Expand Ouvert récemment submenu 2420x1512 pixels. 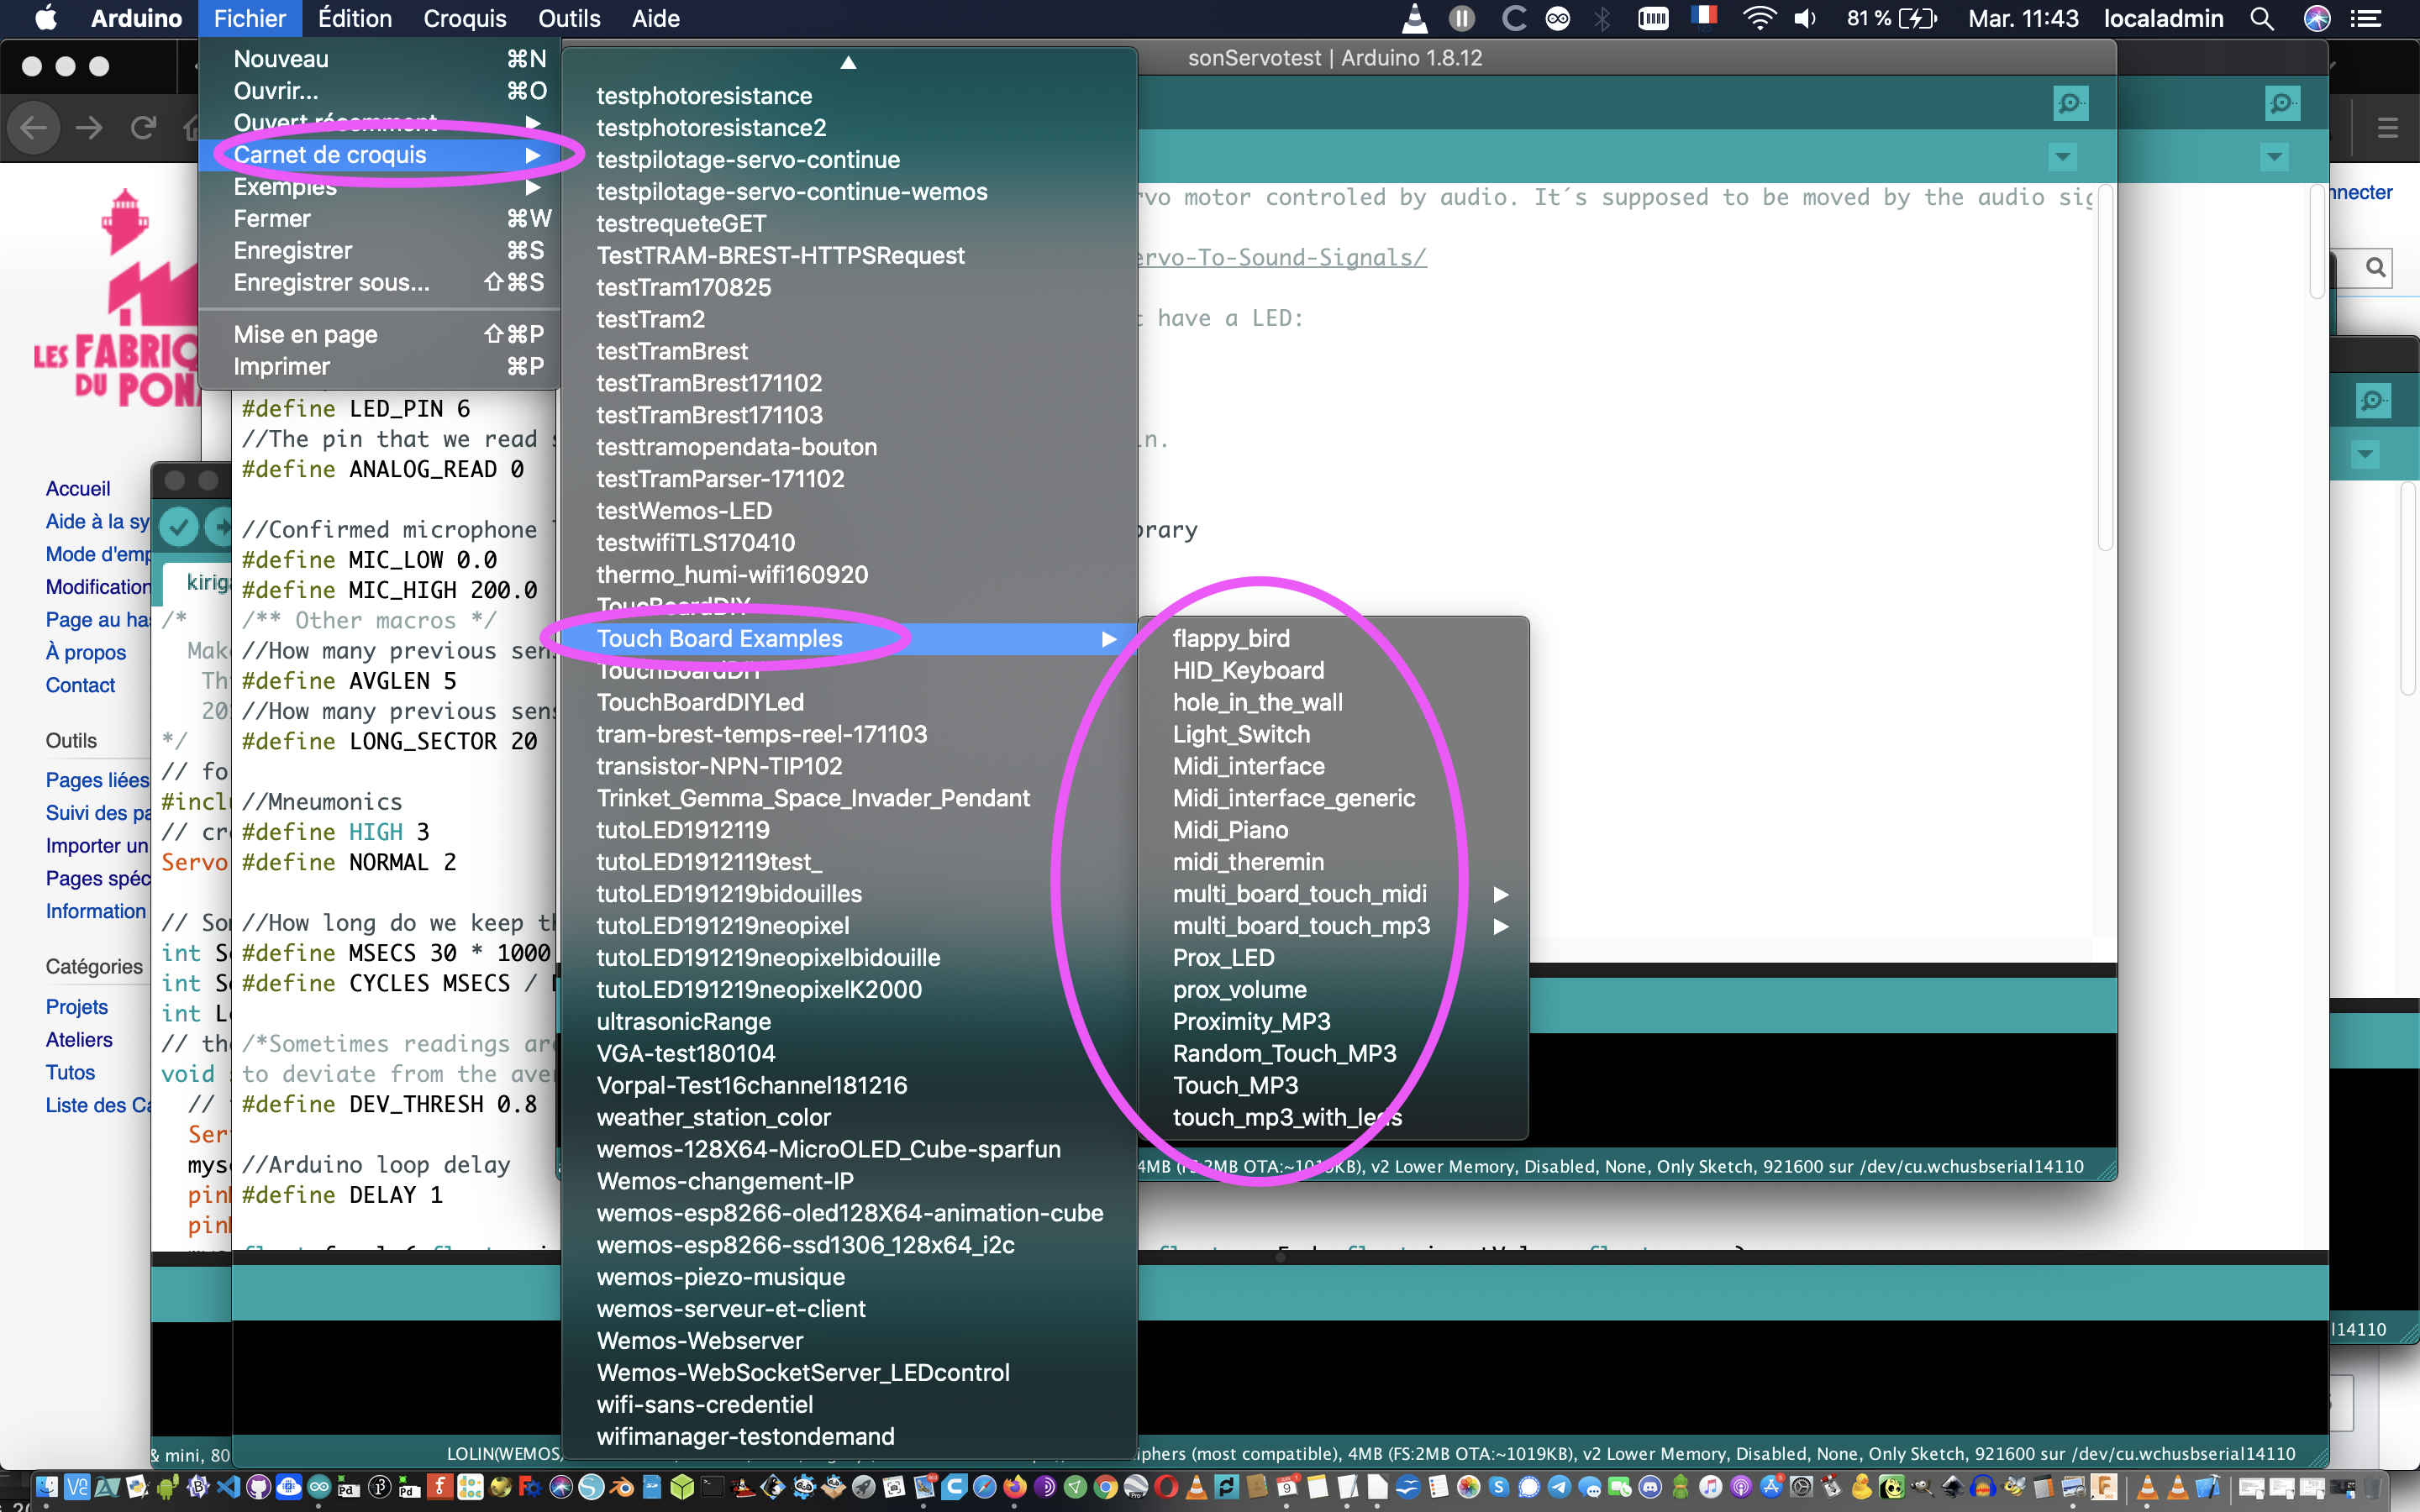(380, 123)
